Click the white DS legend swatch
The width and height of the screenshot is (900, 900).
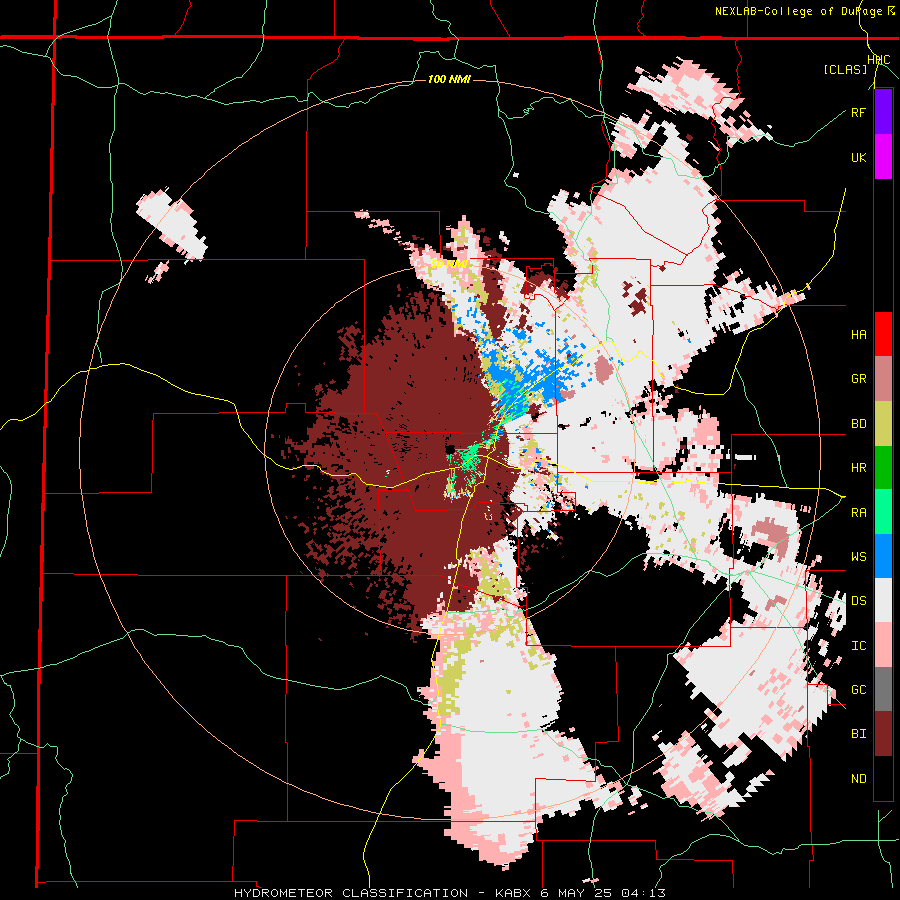click(883, 601)
